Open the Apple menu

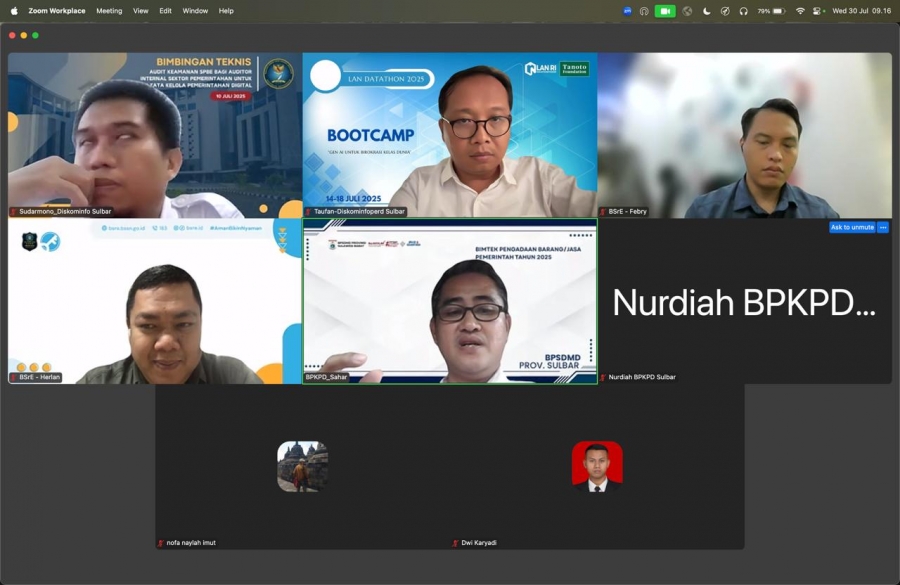[x=14, y=11]
